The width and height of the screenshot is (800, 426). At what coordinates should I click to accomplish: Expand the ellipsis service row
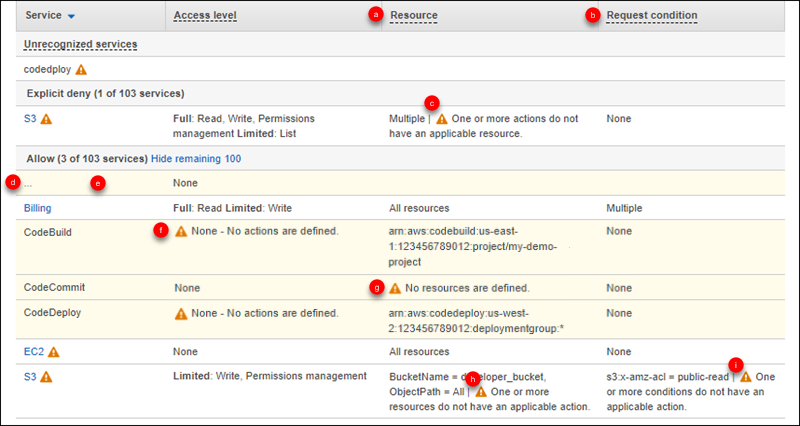pyautogui.click(x=28, y=183)
